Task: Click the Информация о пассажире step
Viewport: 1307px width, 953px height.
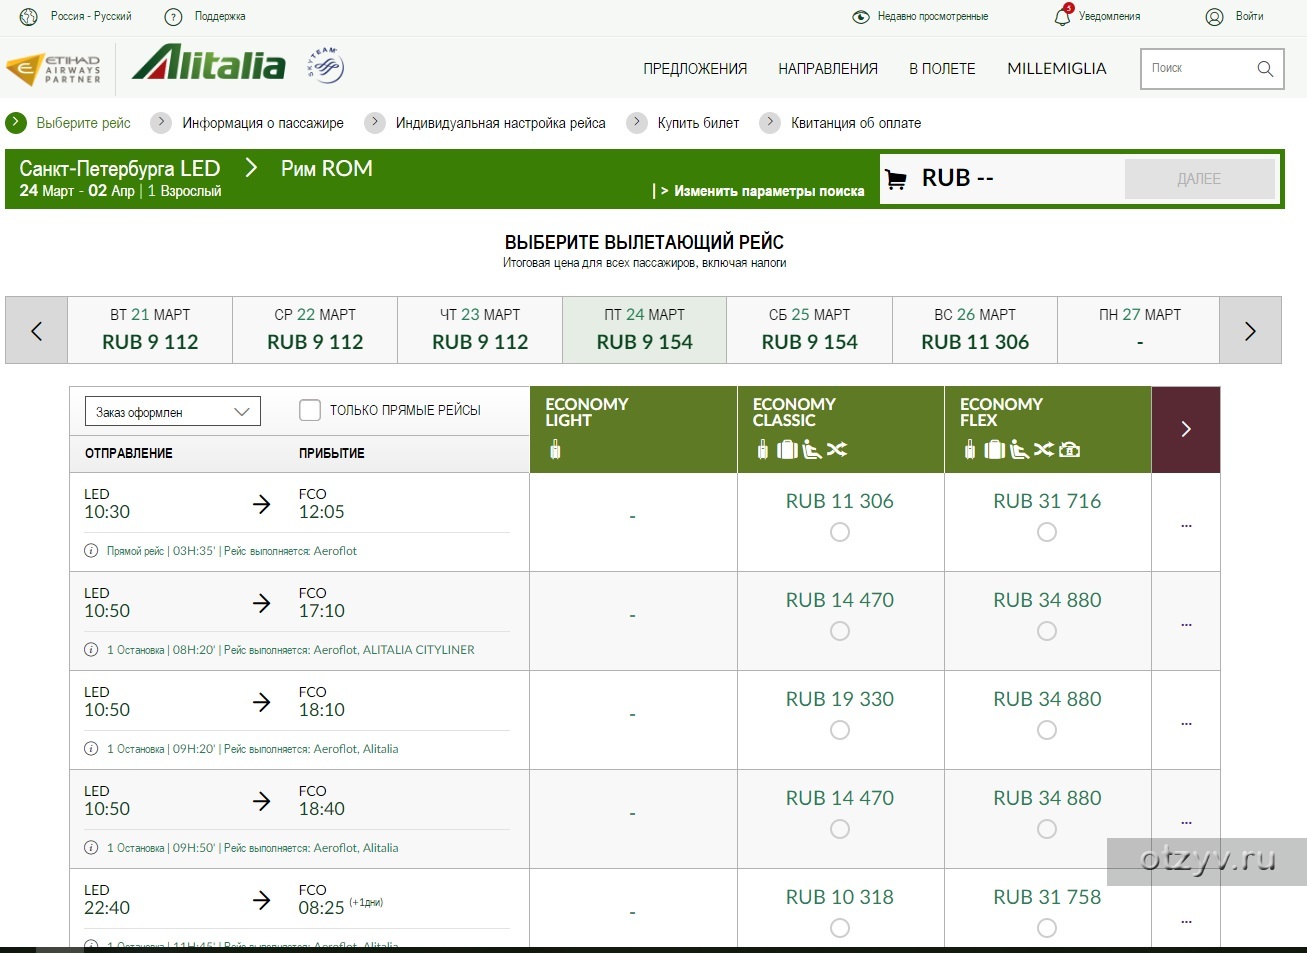Action: coord(263,123)
